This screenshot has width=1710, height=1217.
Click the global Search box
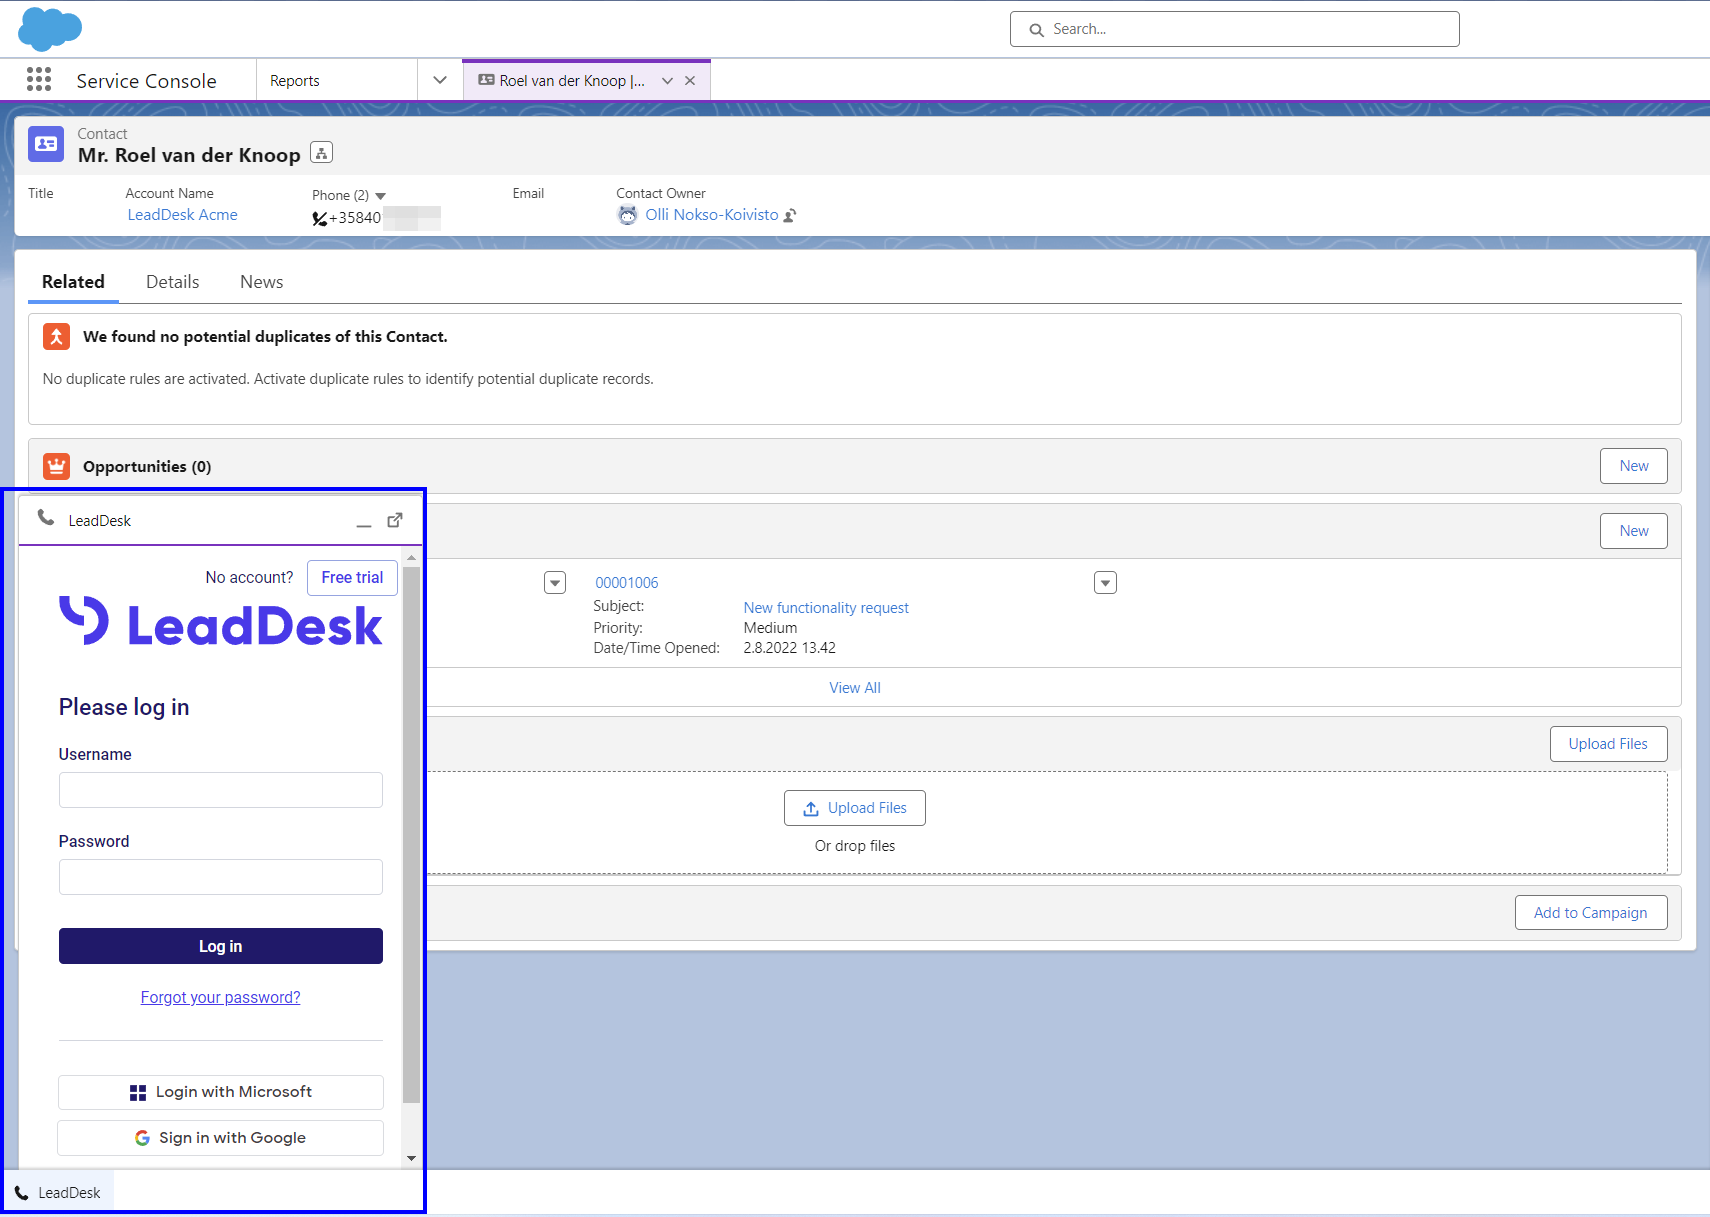pos(1235,29)
